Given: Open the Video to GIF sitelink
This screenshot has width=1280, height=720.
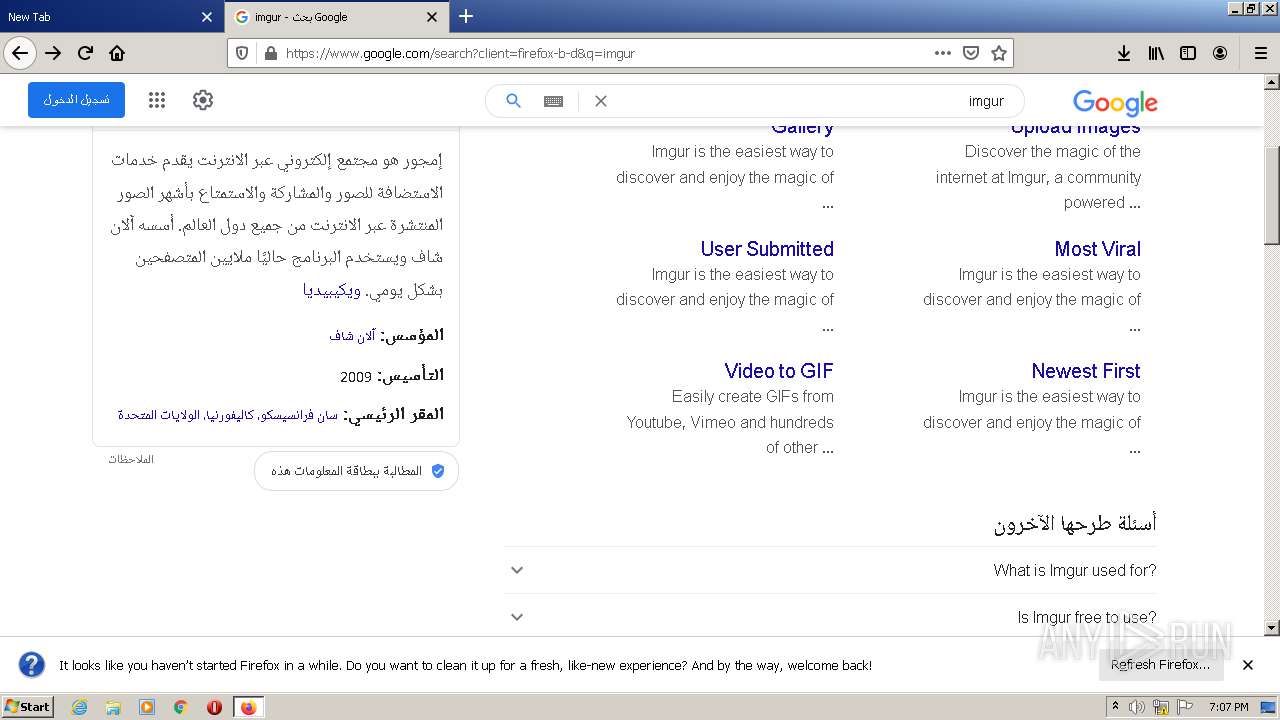Looking at the screenshot, I should tap(779, 371).
